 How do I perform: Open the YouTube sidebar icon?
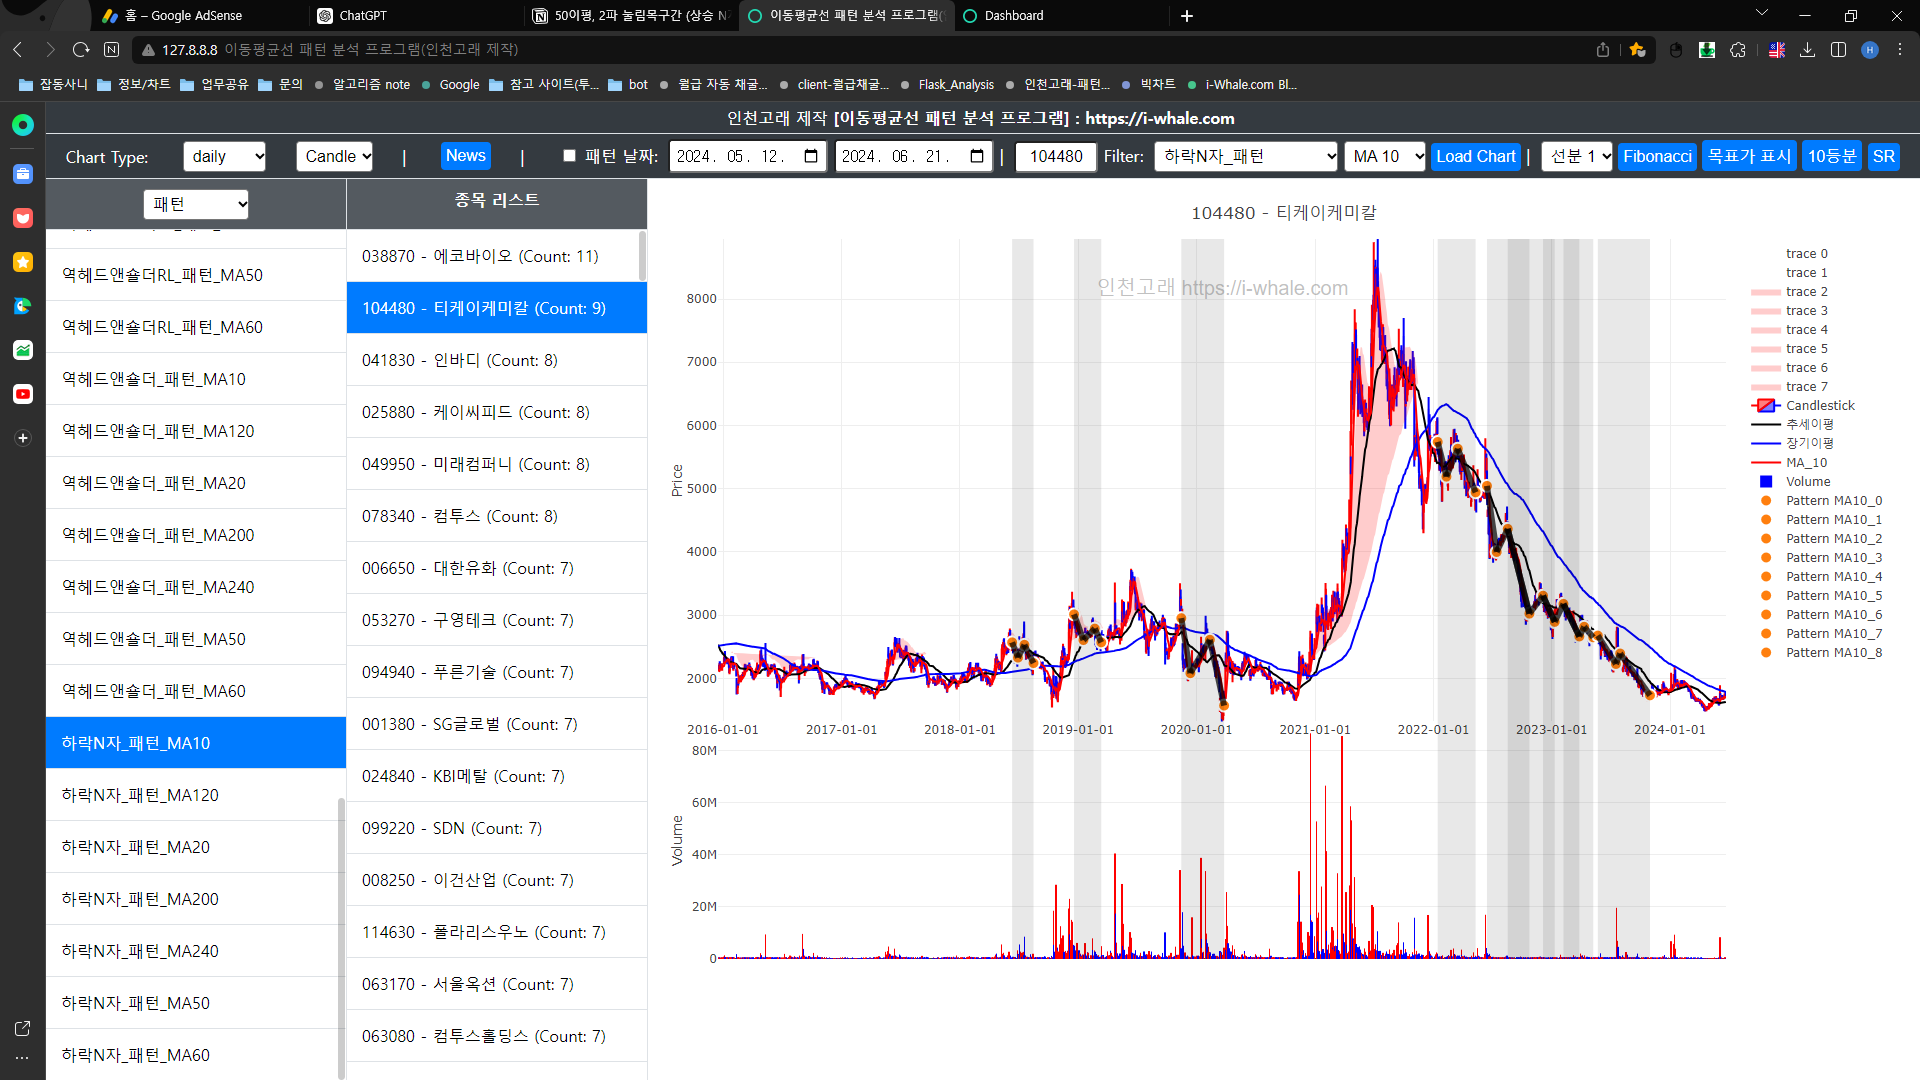tap(22, 394)
